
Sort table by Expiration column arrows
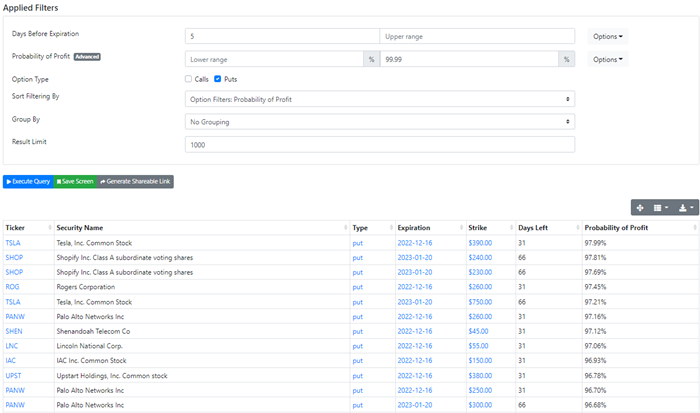(462, 228)
